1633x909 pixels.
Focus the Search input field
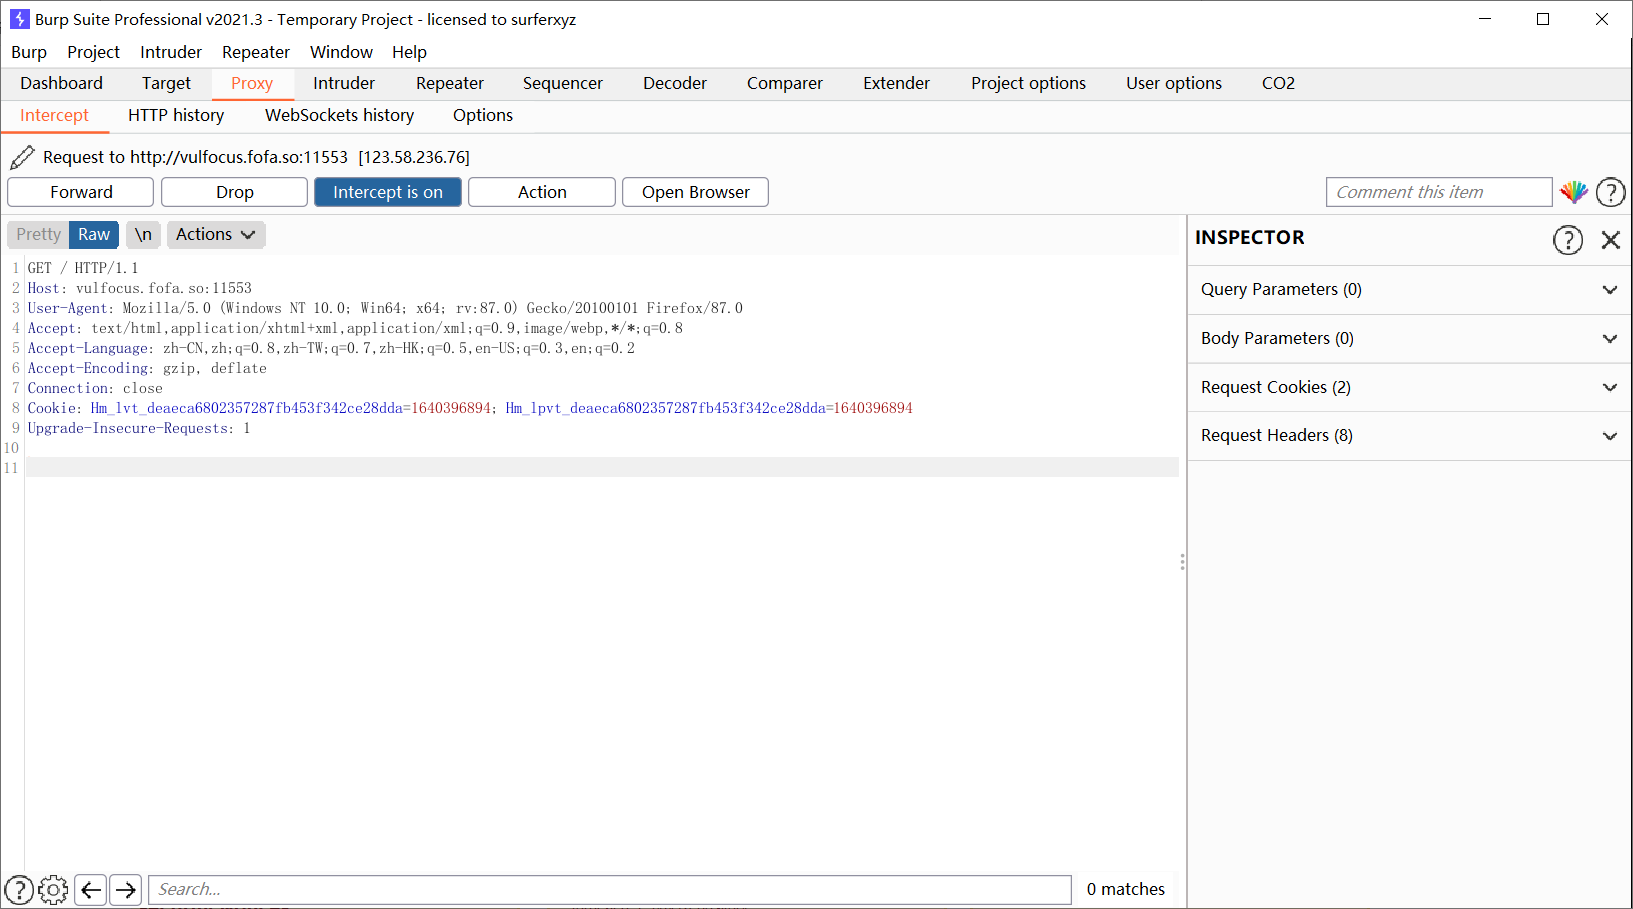click(x=610, y=889)
